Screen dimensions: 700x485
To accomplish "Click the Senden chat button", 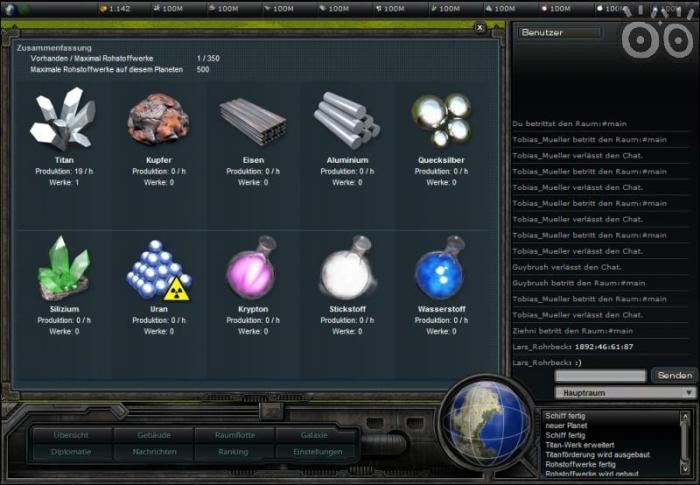I will (675, 376).
